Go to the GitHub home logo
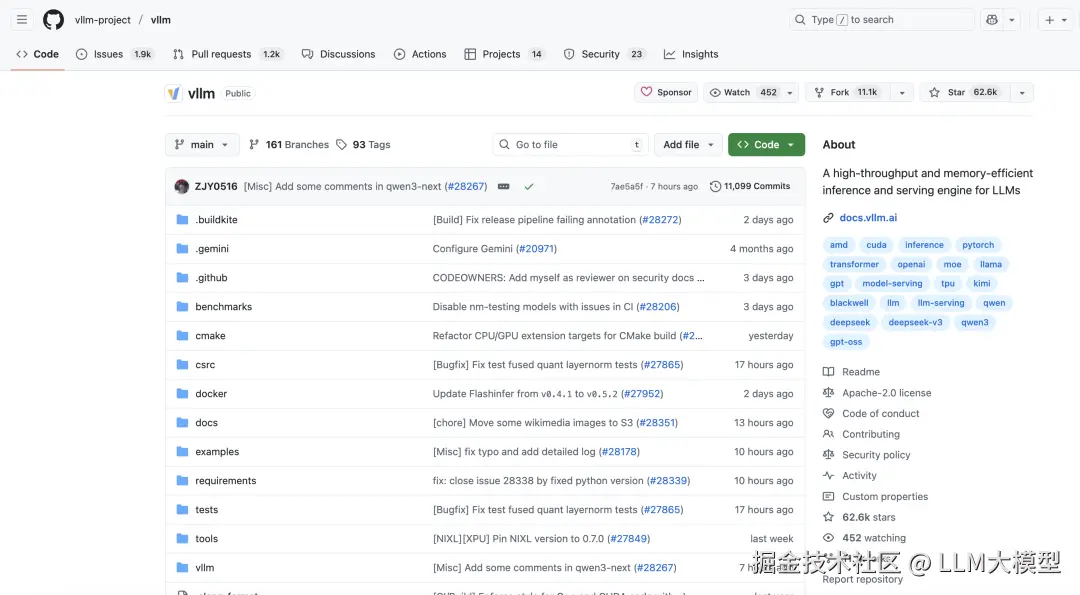This screenshot has height=595, width=1080. (53, 20)
